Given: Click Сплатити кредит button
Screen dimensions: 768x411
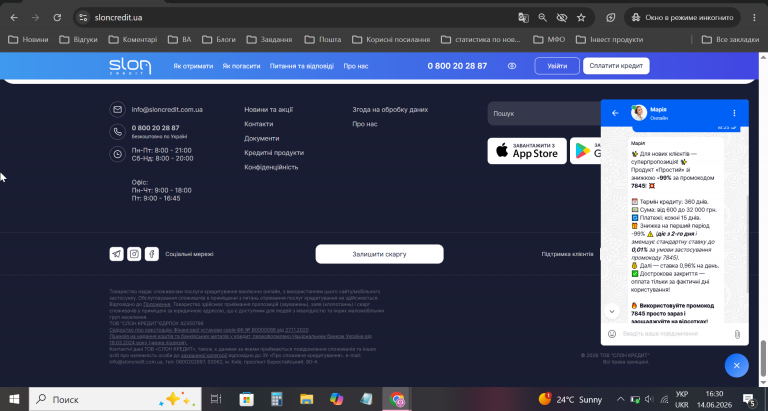Looking at the screenshot, I should pyautogui.click(x=616, y=66).
